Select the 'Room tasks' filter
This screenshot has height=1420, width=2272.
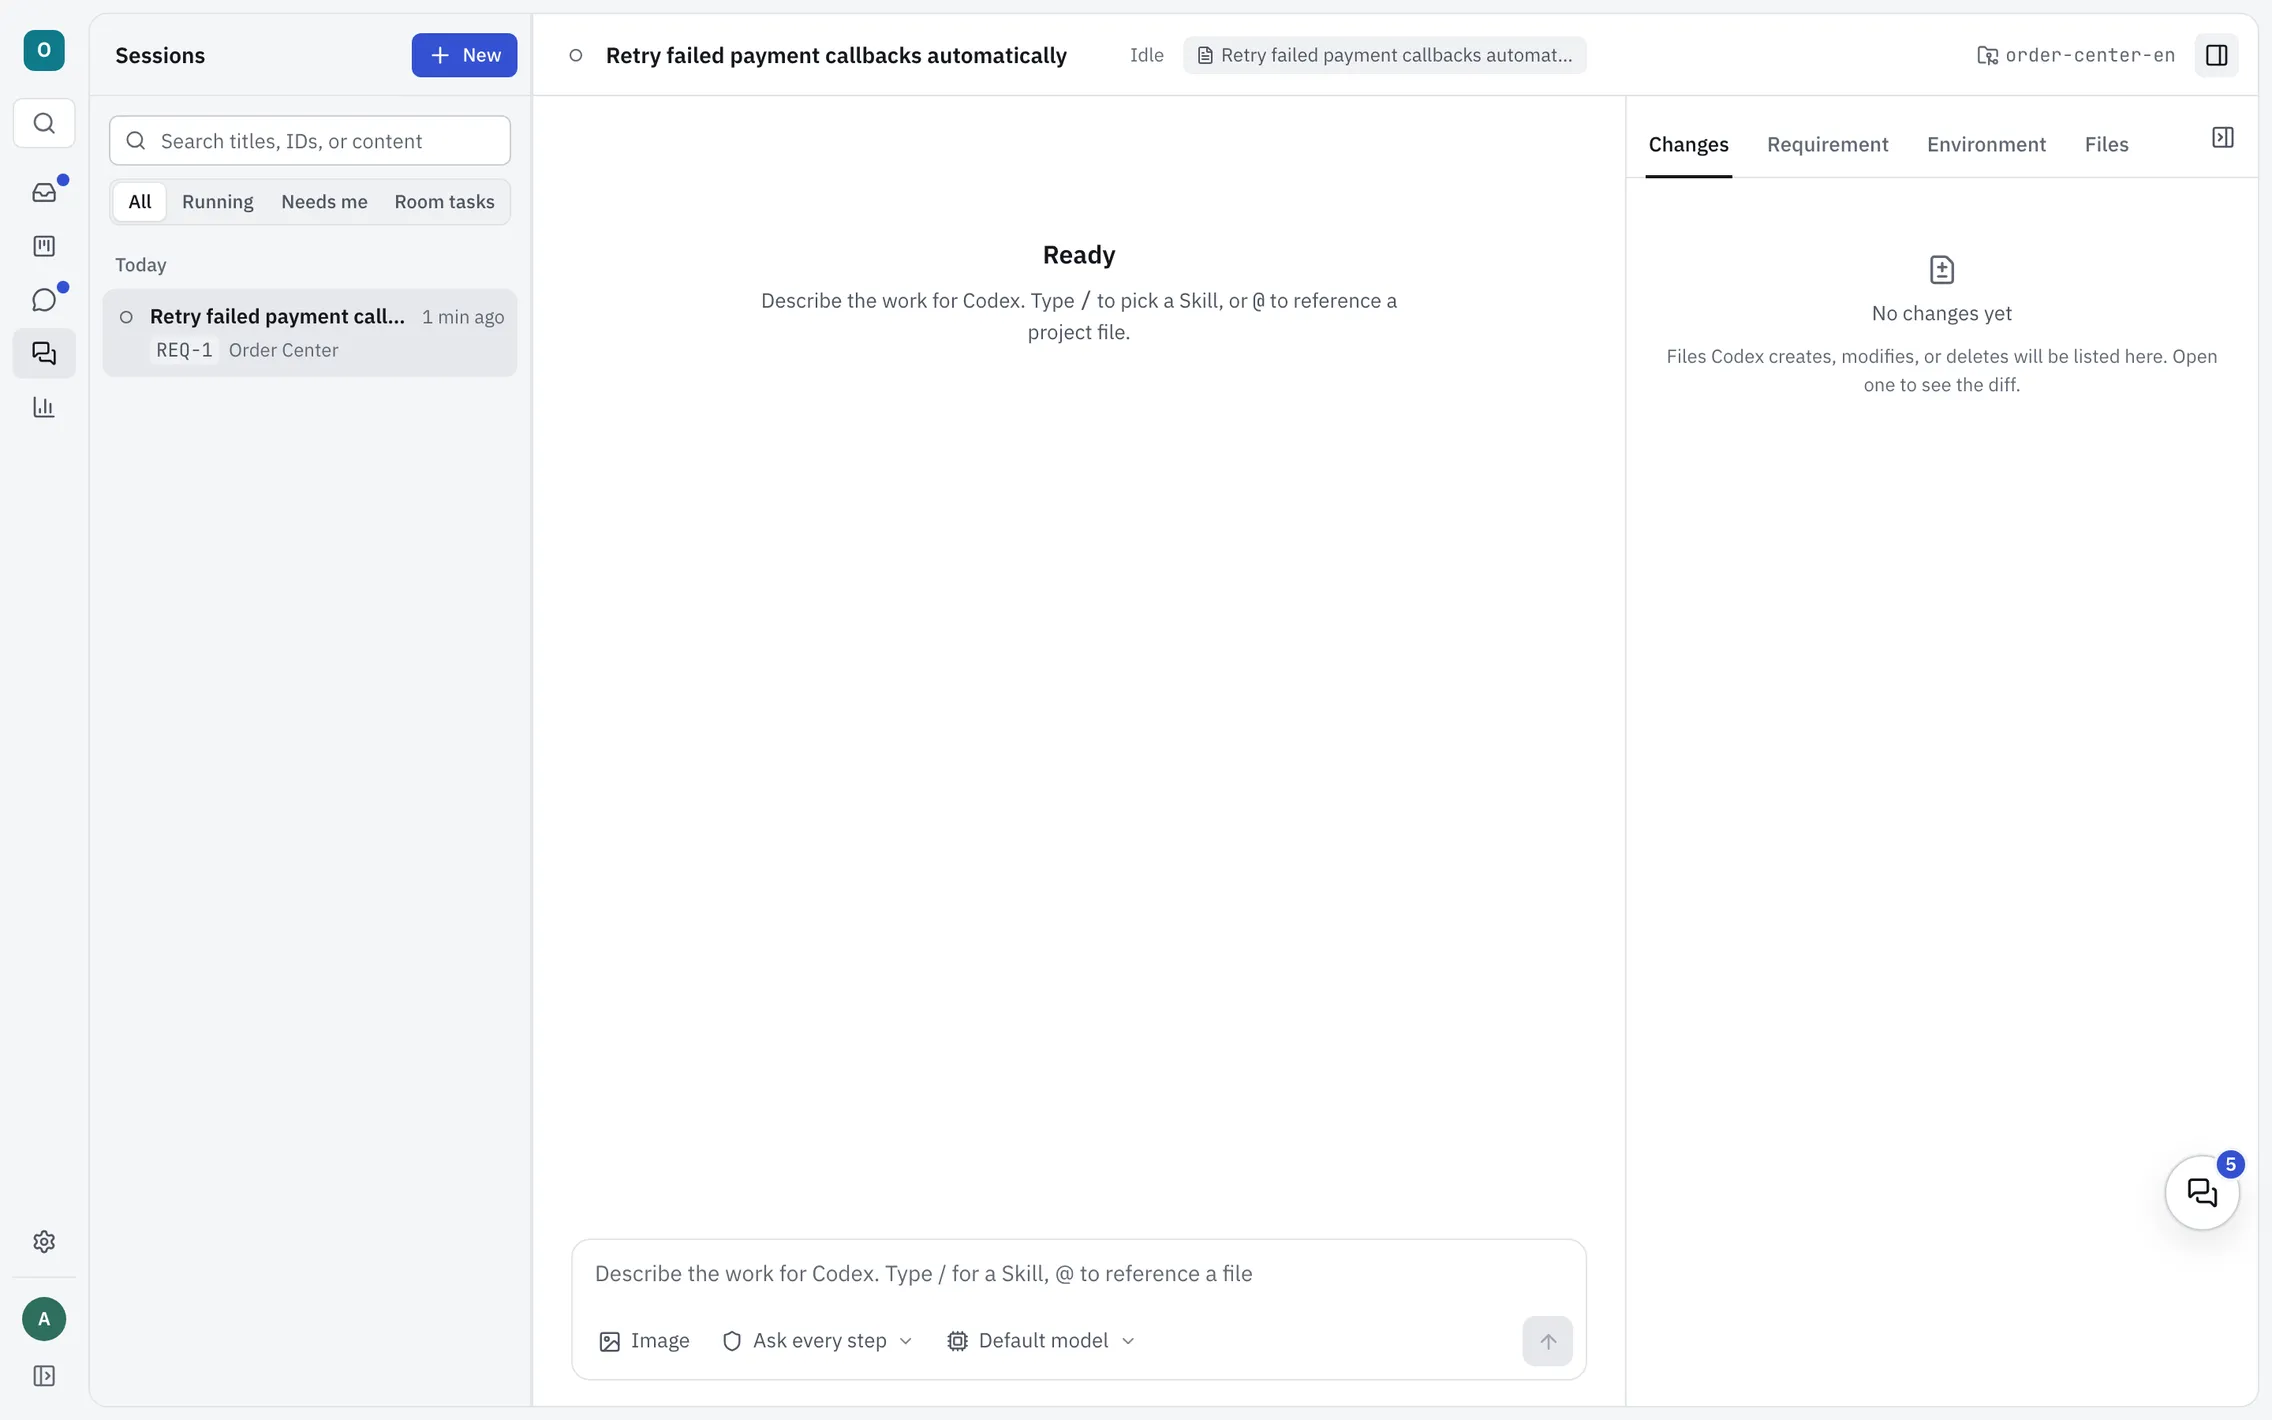pos(444,202)
